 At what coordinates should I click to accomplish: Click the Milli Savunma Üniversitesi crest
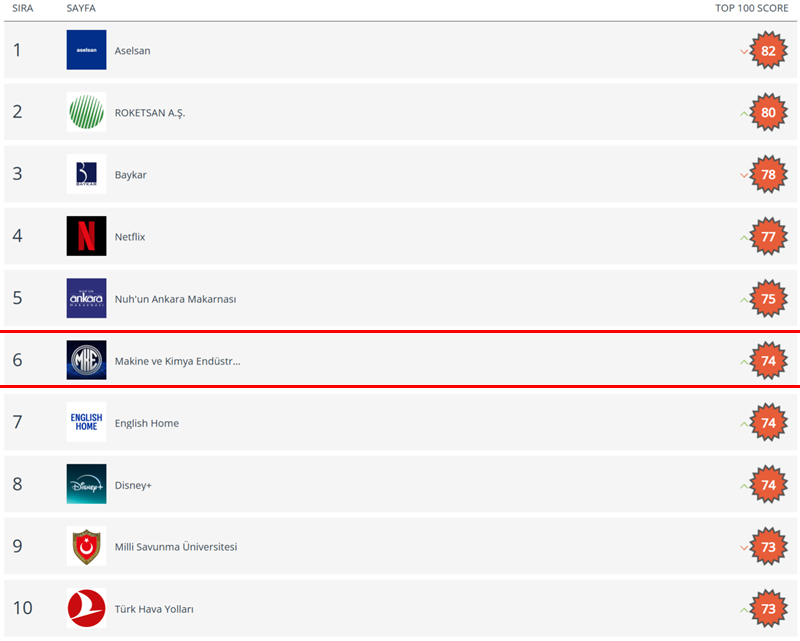click(x=86, y=546)
